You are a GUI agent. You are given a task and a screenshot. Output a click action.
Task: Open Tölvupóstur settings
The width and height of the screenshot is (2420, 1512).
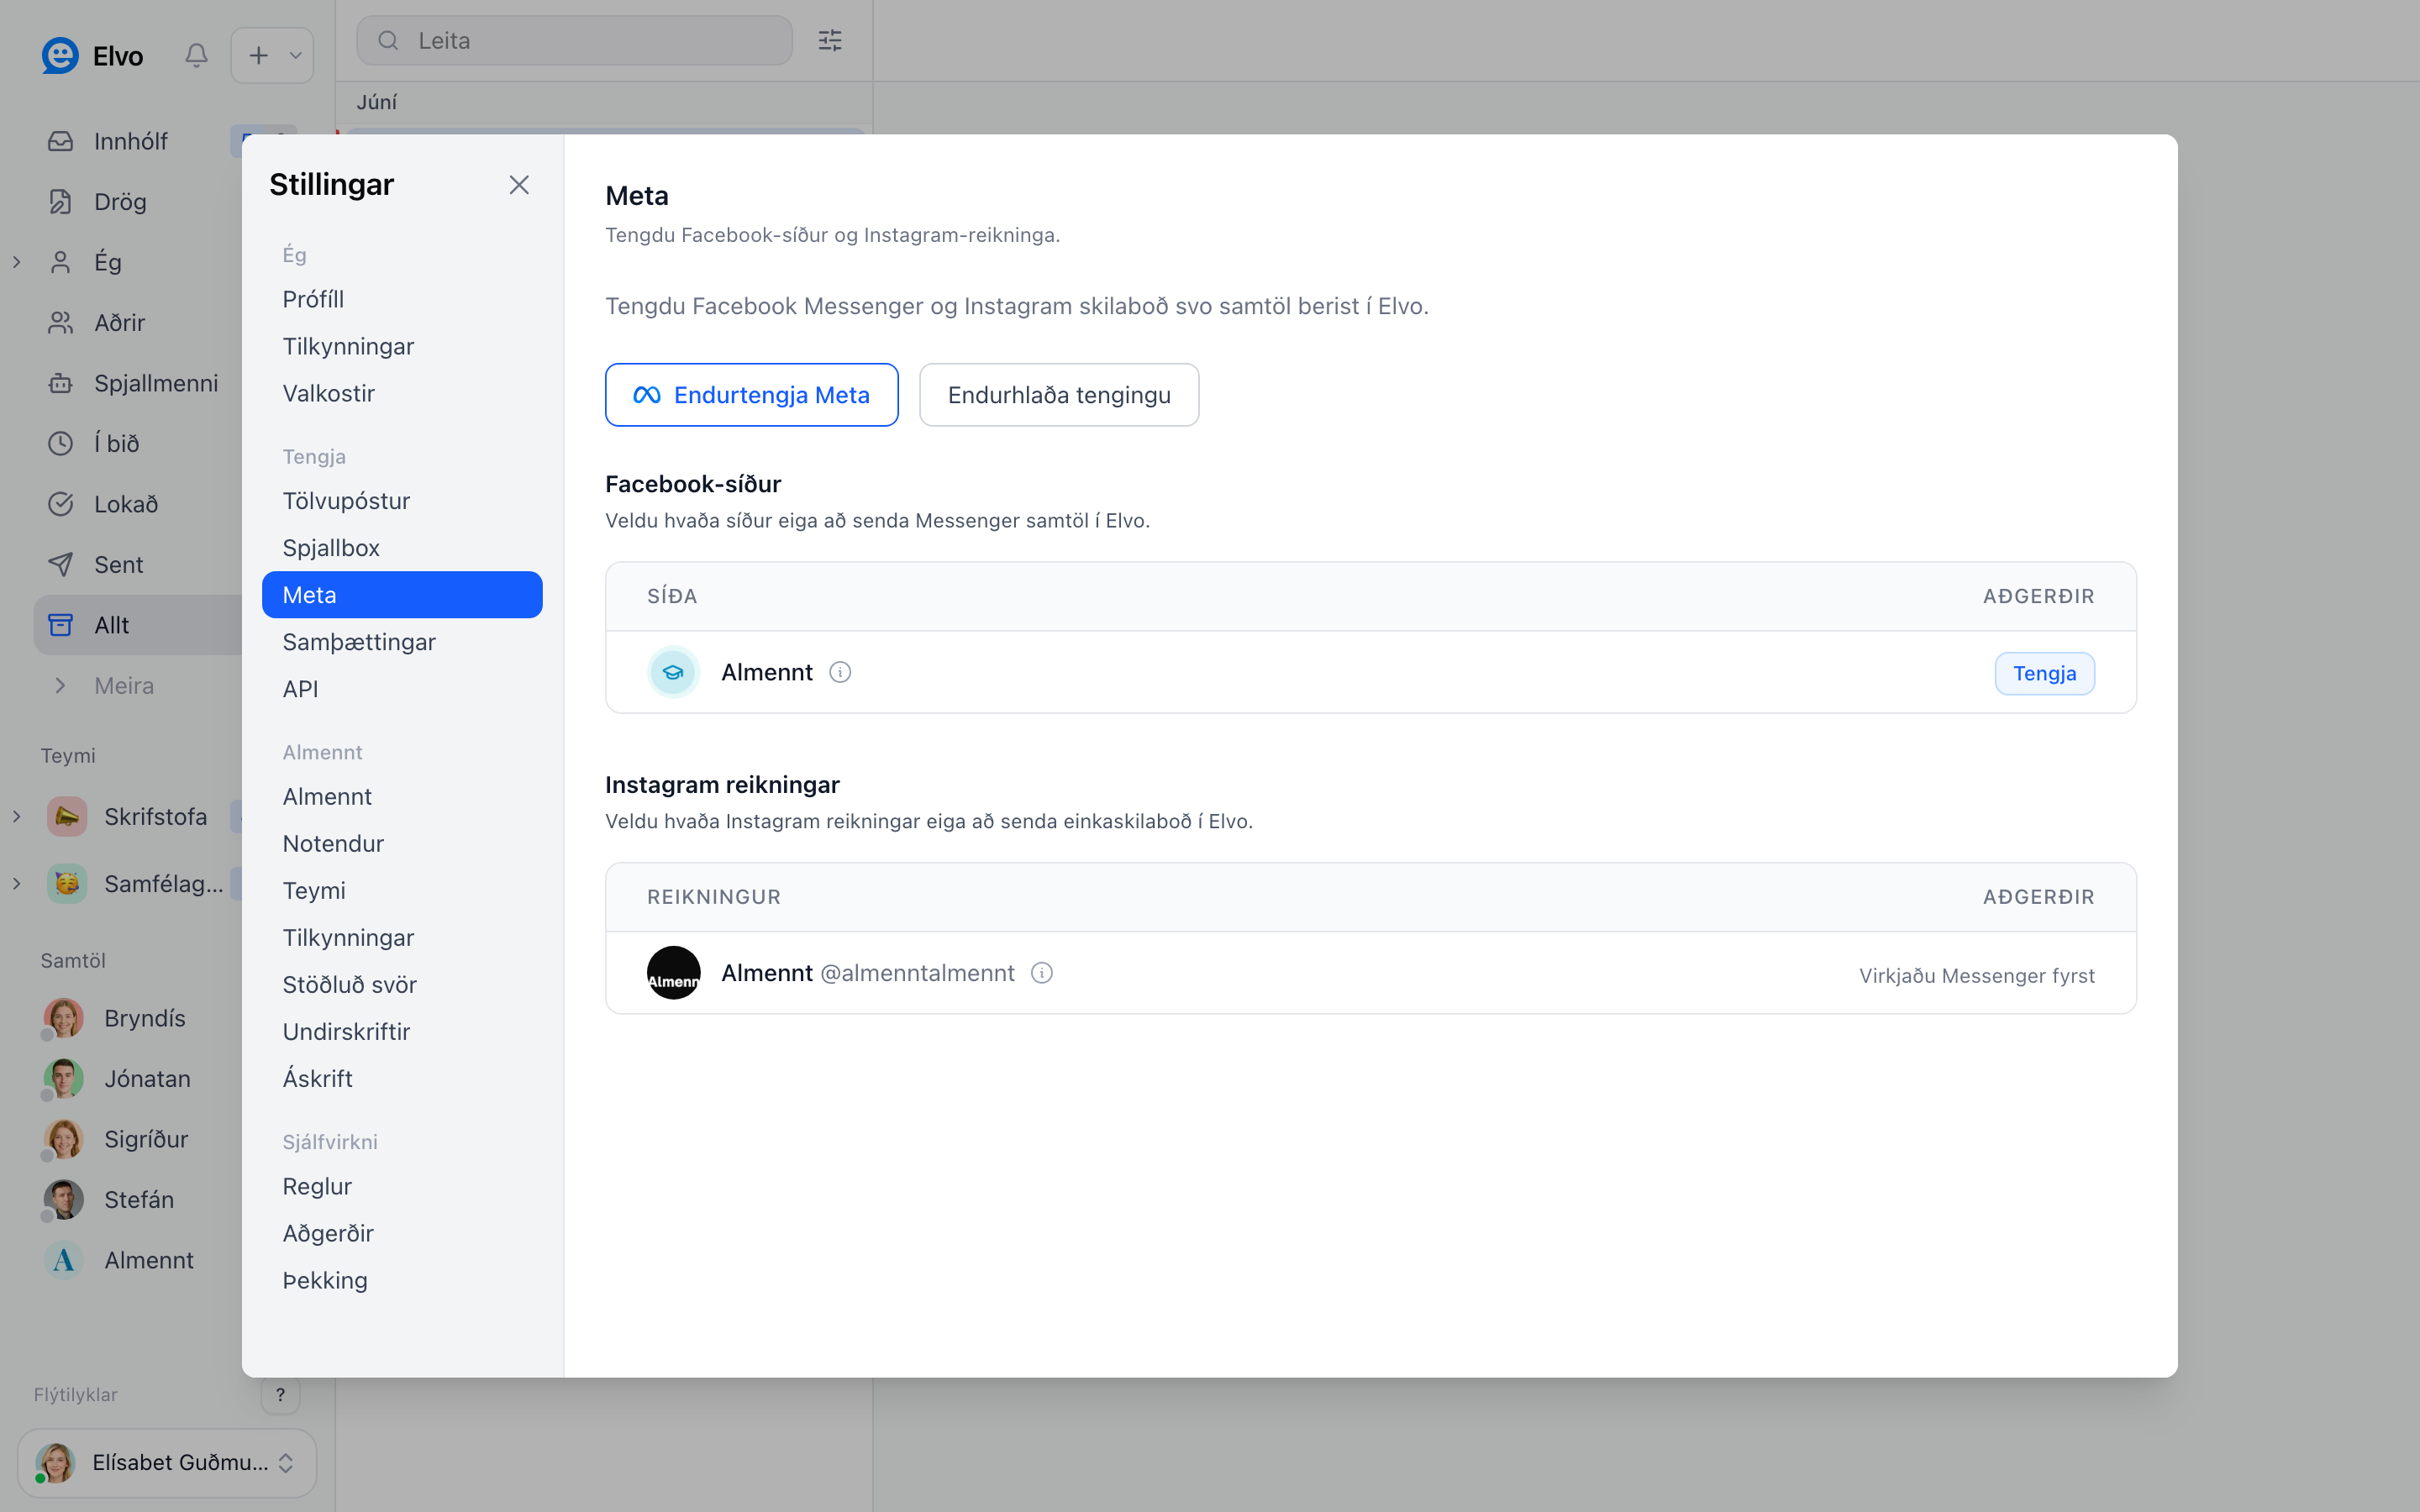[402, 501]
